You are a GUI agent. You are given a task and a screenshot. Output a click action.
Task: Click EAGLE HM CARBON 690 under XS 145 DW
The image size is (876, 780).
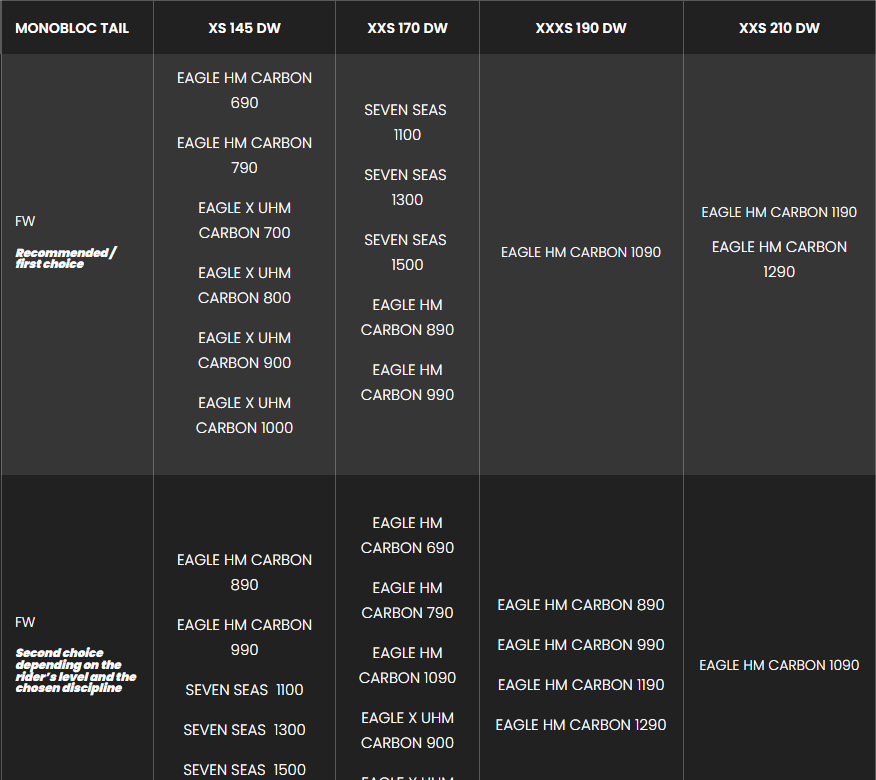click(244, 90)
